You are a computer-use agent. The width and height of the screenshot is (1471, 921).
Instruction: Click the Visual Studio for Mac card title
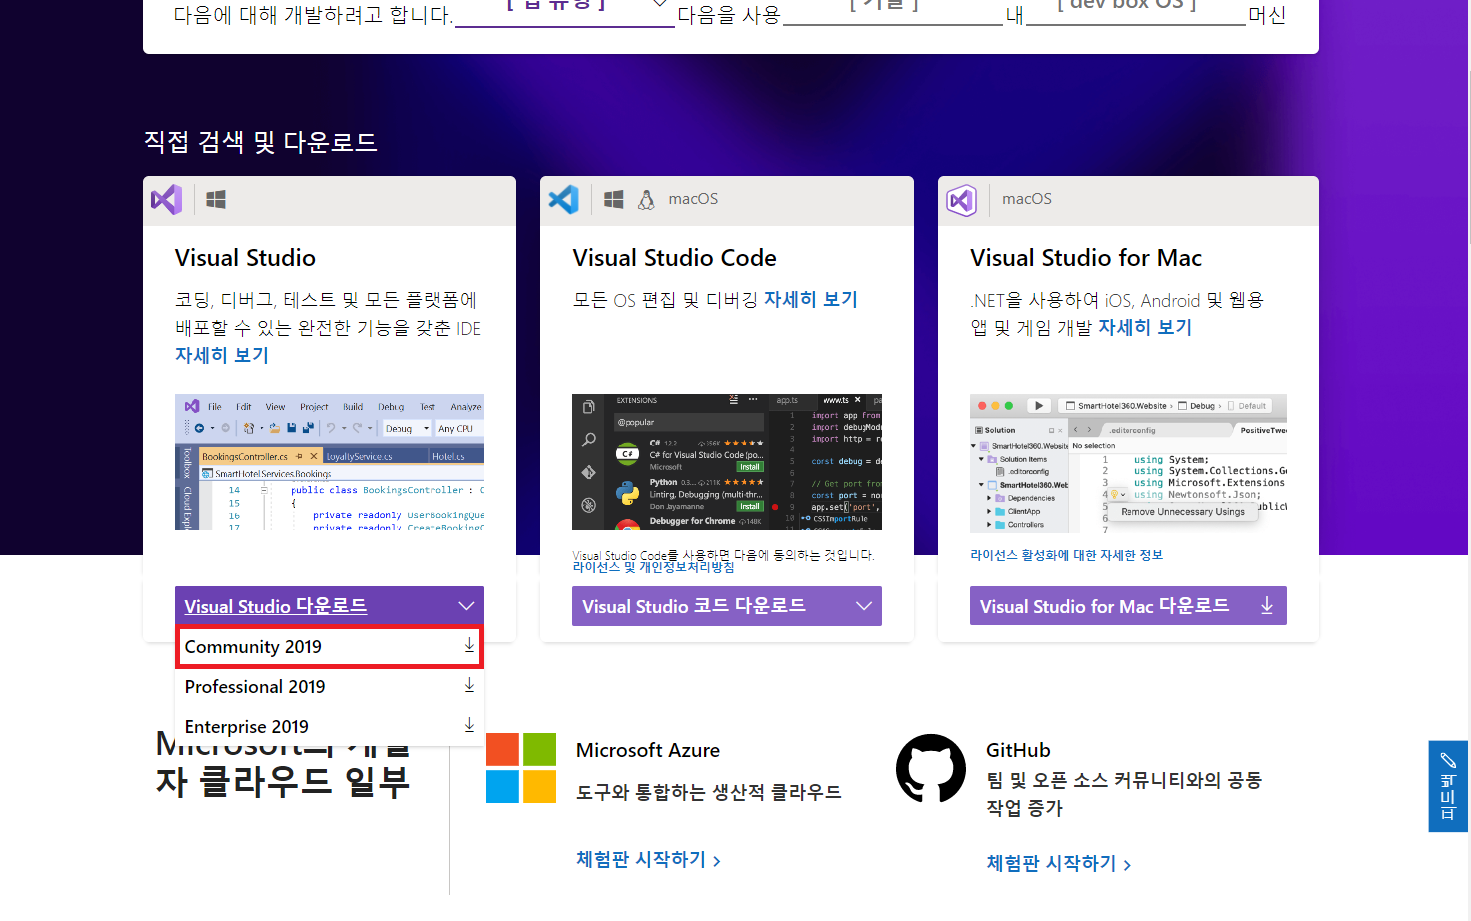point(1086,258)
